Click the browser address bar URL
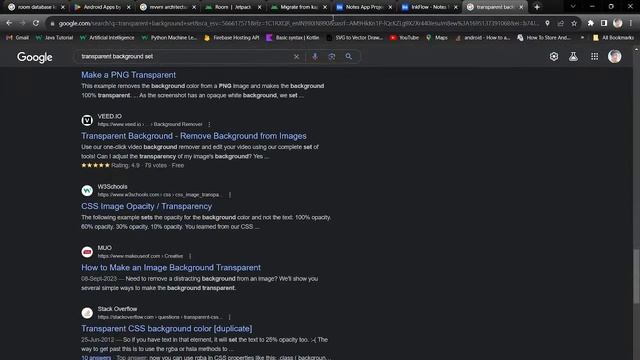This screenshot has width=640, height=360. (298, 24)
